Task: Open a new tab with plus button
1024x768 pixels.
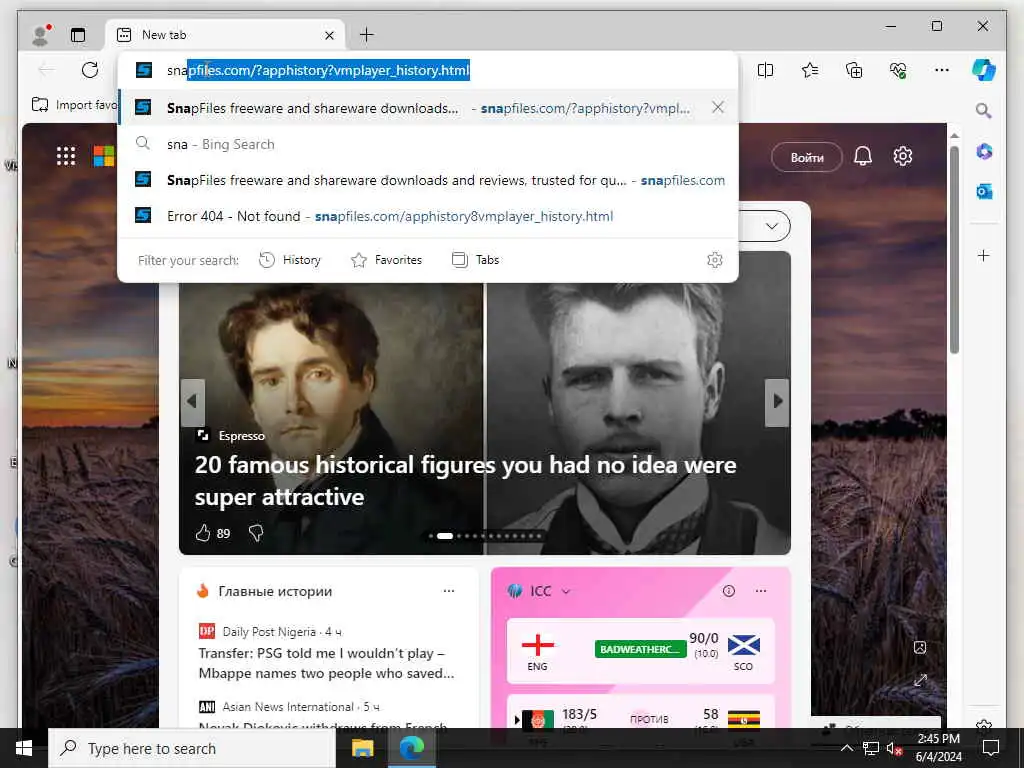Action: [x=367, y=35]
